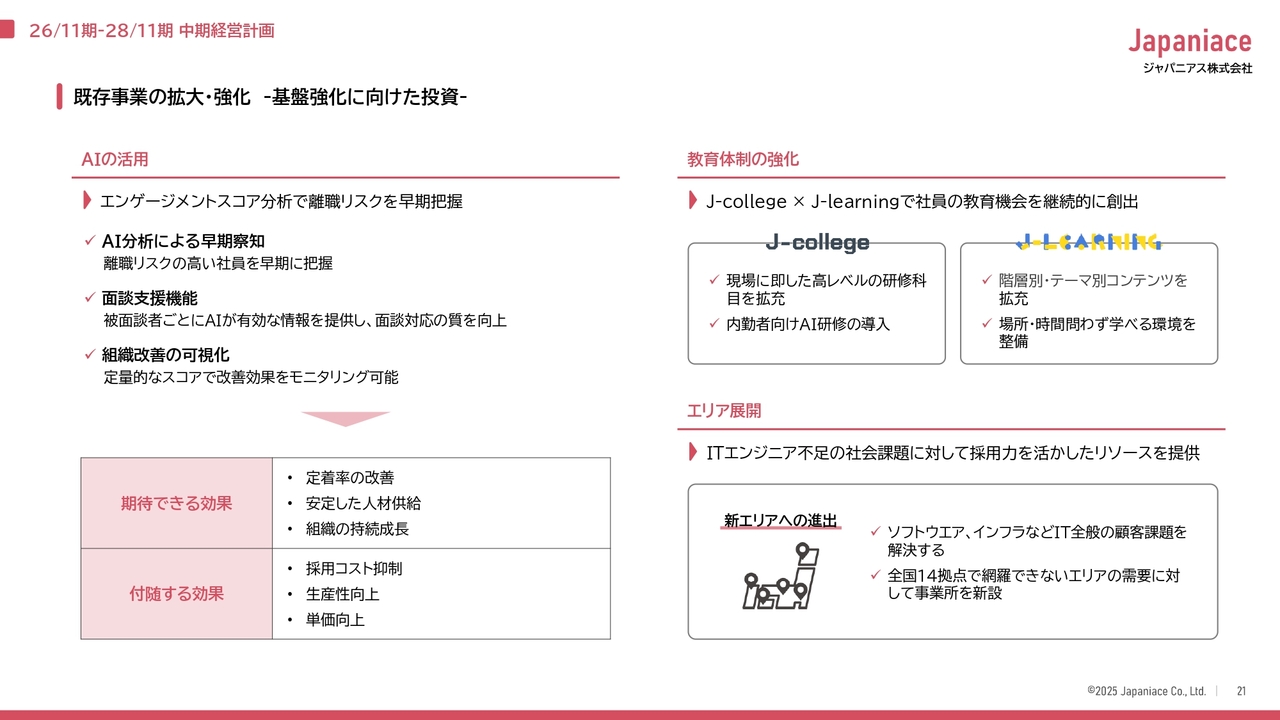This screenshot has height=720, width=1280.
Task: Select the 教育体制の強化 section heading
Action: pos(743,159)
